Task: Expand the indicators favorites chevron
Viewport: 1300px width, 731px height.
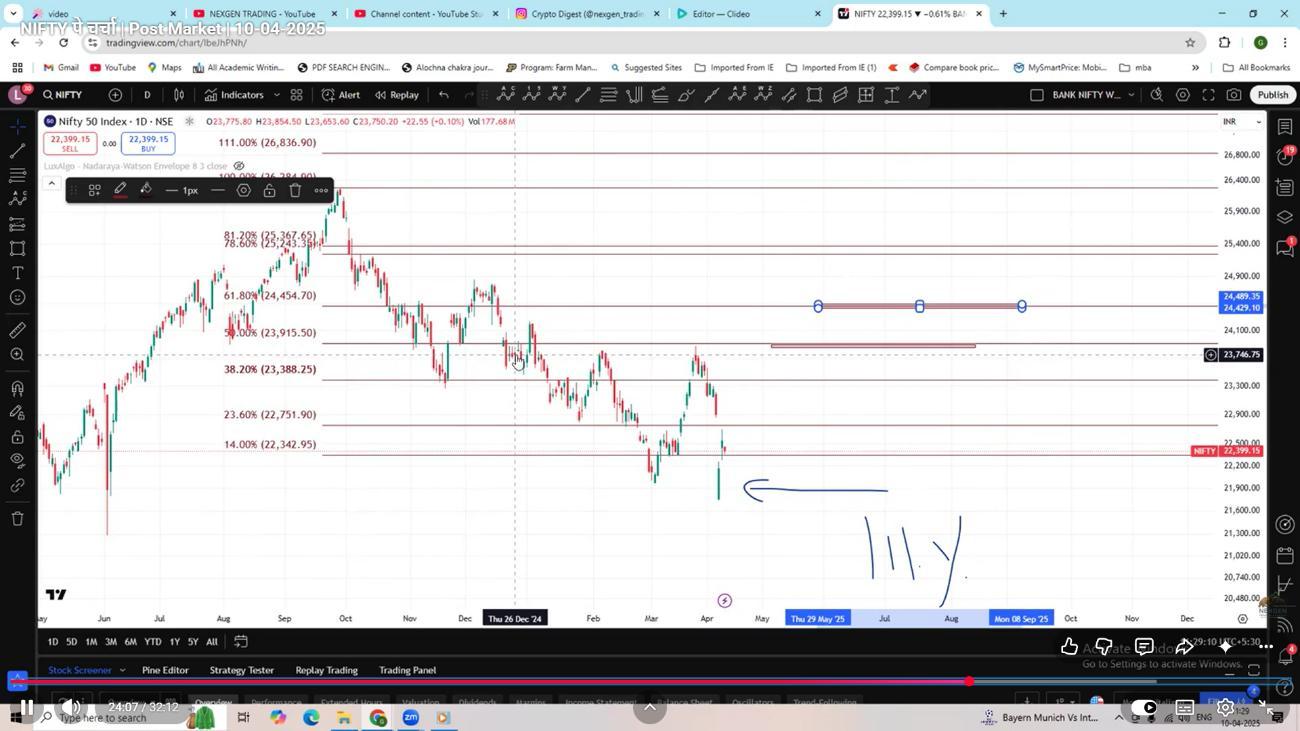Action: 275,95
